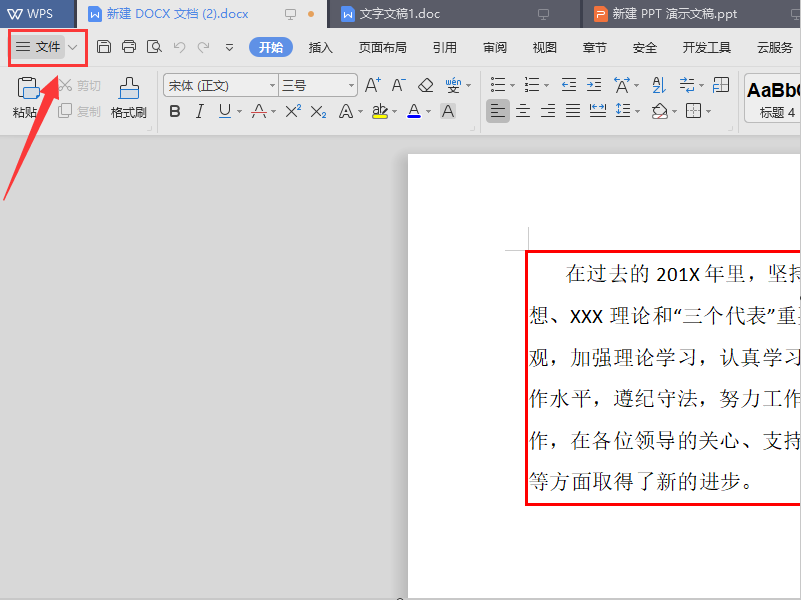Toggle Italic formatting
Viewport: 801px width, 600px height.
(200, 111)
